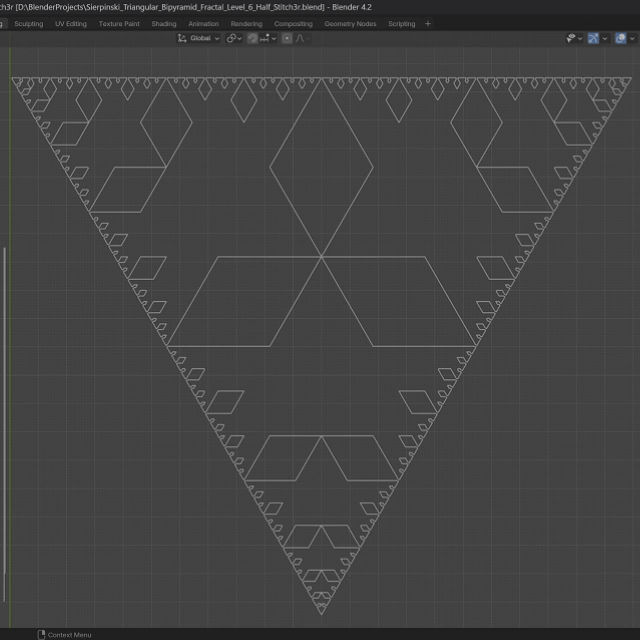Toggle proportional editing on

click(288, 38)
